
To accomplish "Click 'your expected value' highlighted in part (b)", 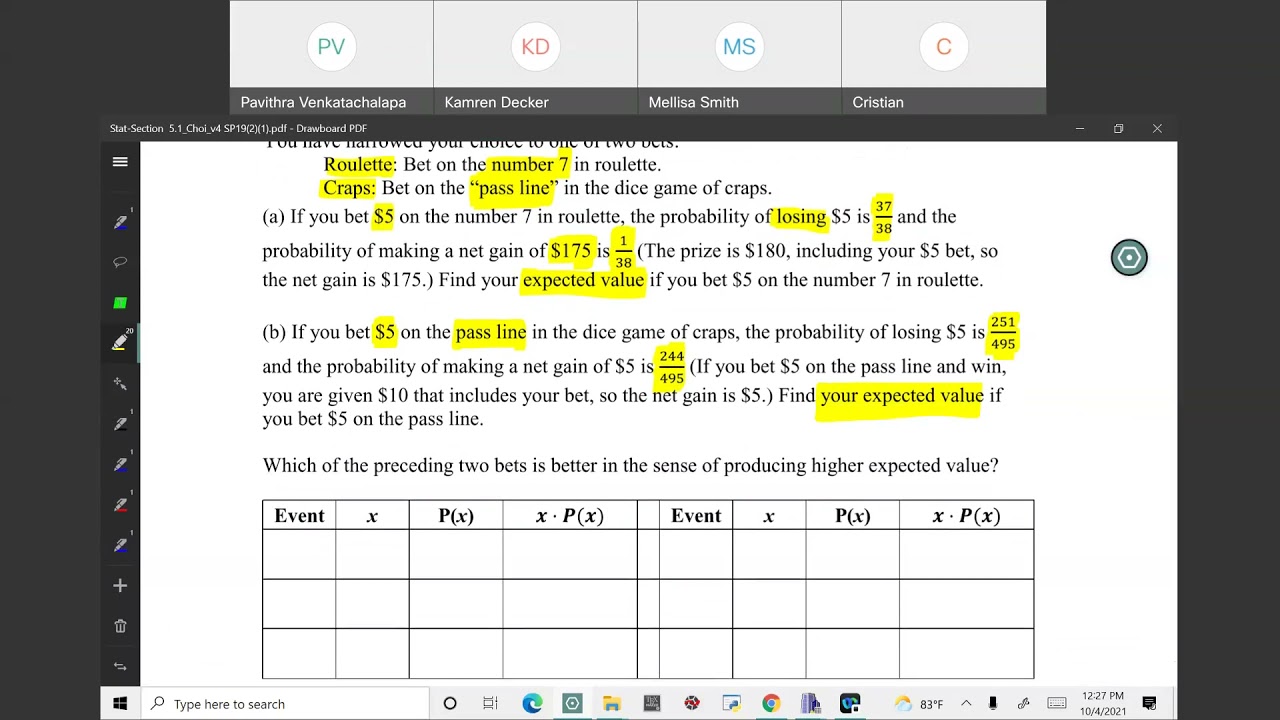I will [901, 396].
